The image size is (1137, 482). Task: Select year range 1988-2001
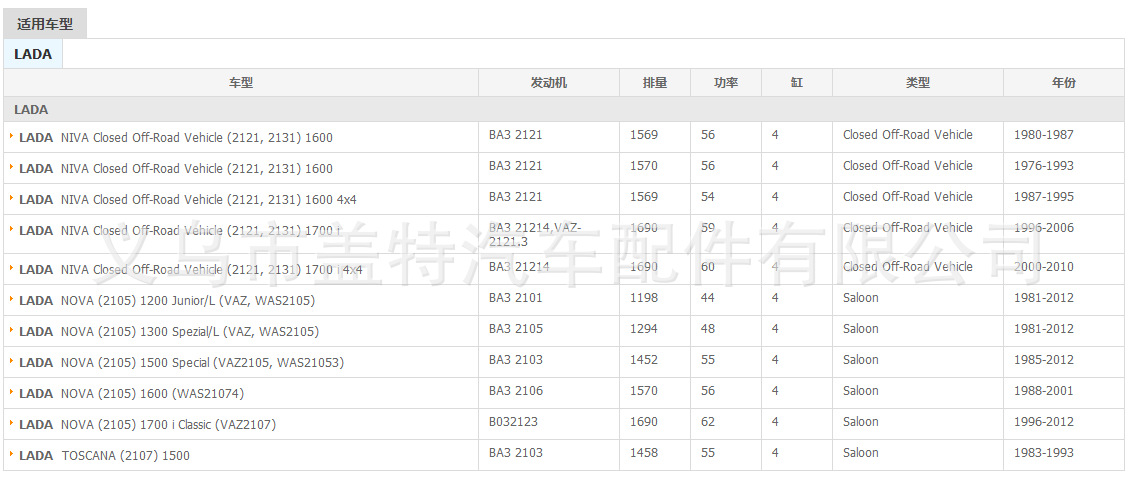1043,391
